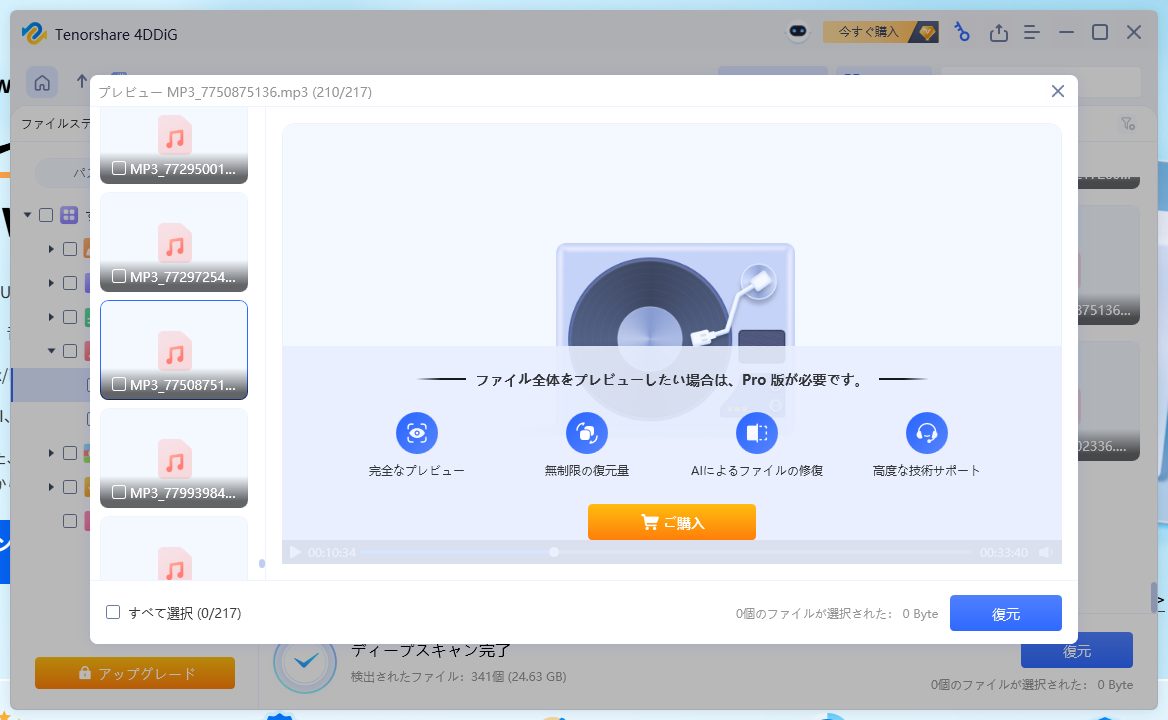Click the 無制限の復元量 icon
Viewport: 1168px width, 720px height.
pyautogui.click(x=587, y=433)
